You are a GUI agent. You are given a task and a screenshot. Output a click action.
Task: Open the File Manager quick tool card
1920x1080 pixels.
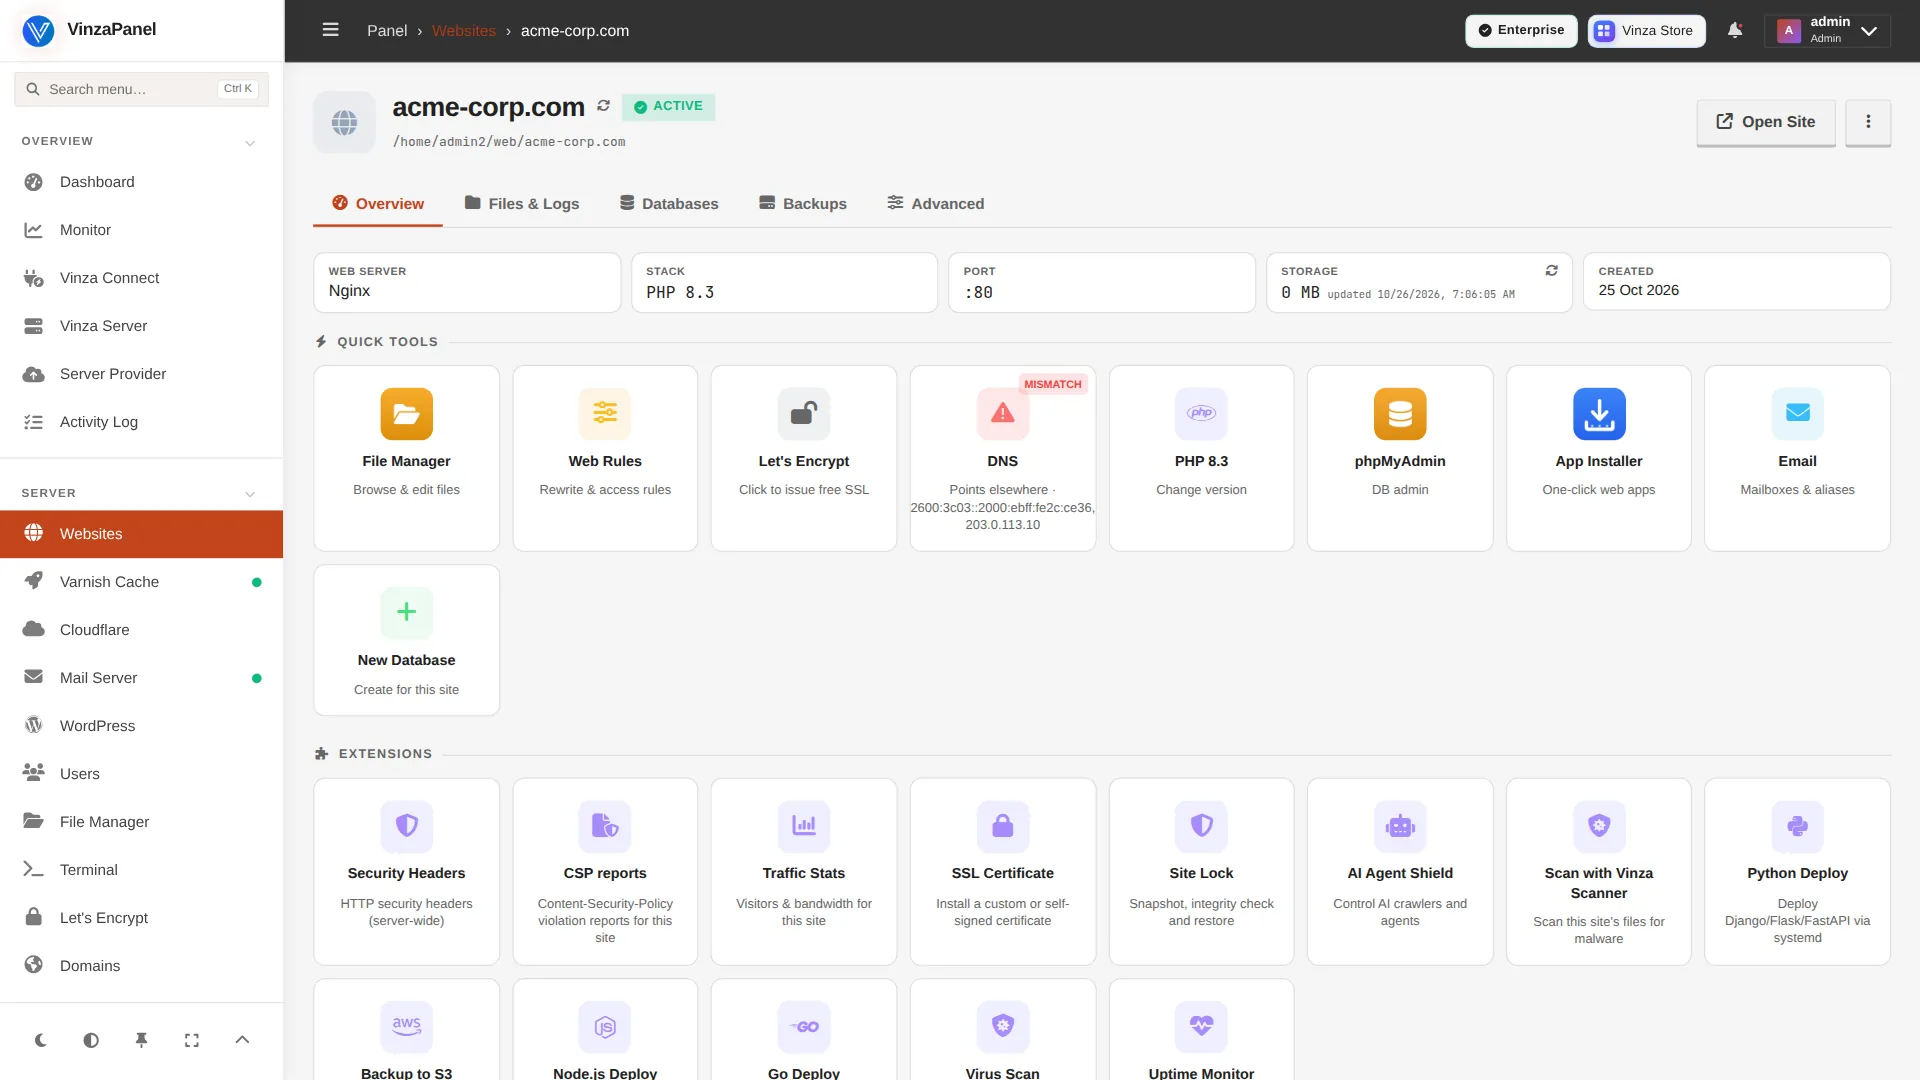click(406, 458)
